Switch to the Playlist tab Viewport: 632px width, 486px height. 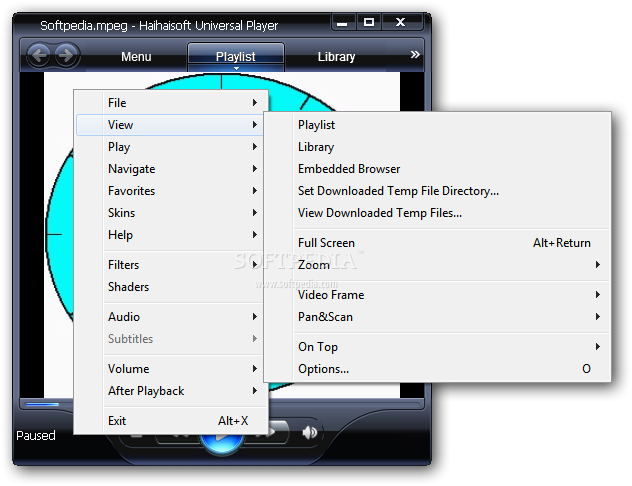pos(236,56)
